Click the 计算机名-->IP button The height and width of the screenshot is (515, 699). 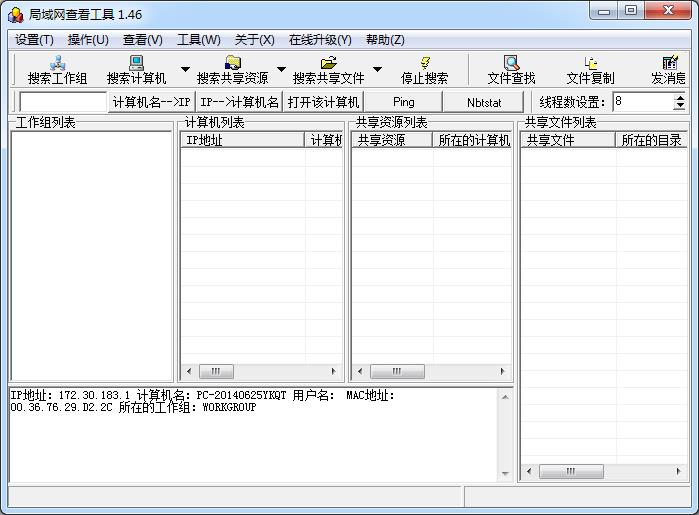tap(152, 102)
